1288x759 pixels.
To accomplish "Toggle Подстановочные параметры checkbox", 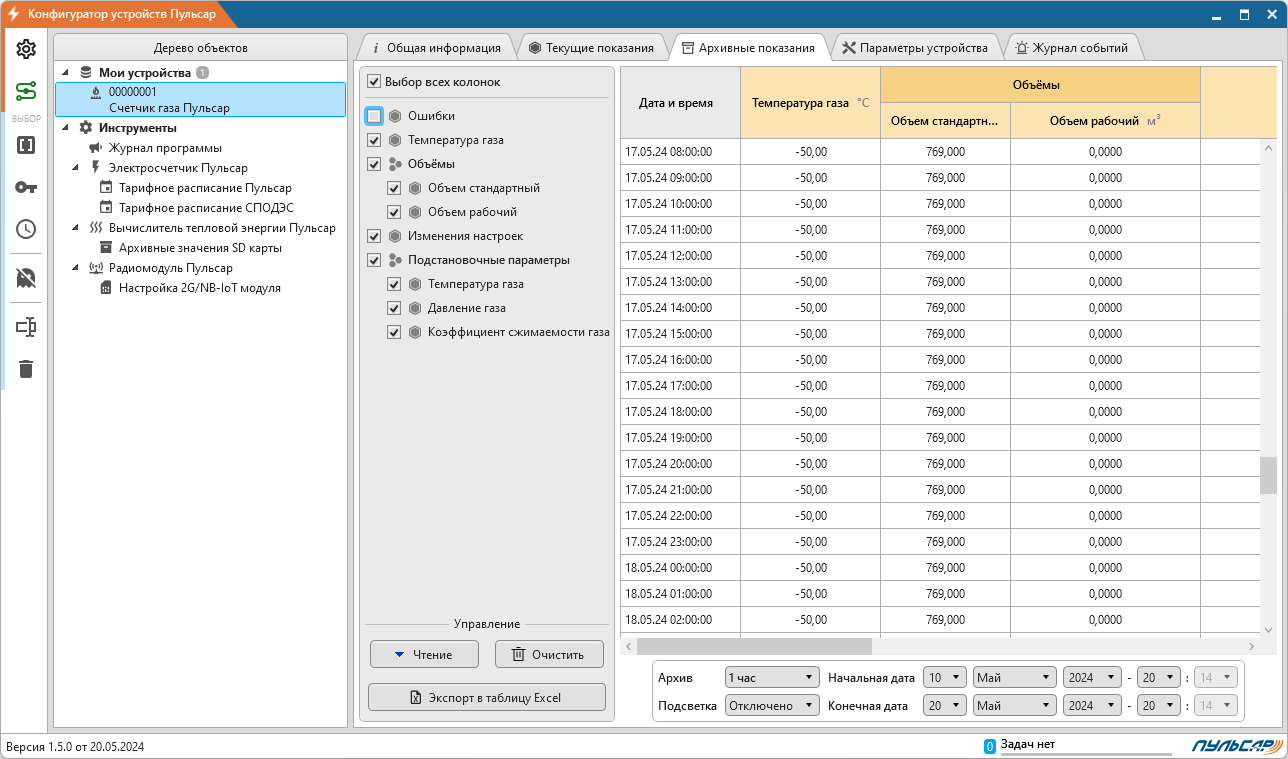I will pyautogui.click(x=374, y=260).
